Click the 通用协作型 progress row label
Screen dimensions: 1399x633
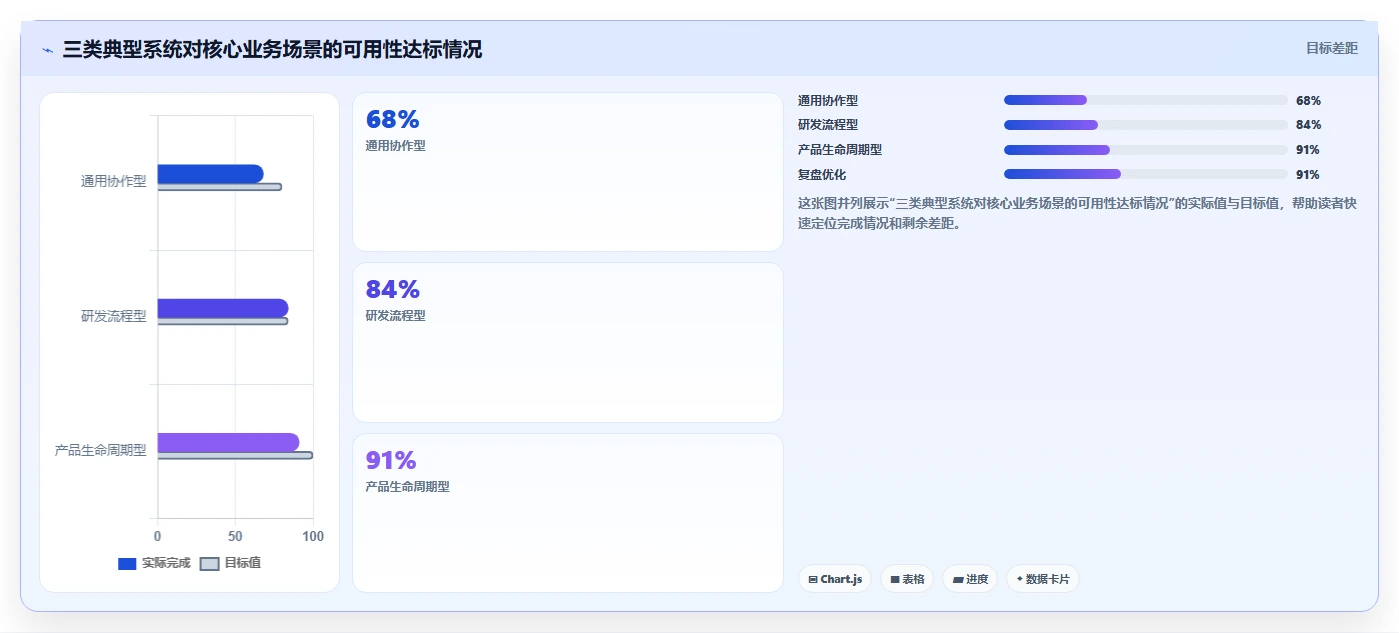pos(828,101)
